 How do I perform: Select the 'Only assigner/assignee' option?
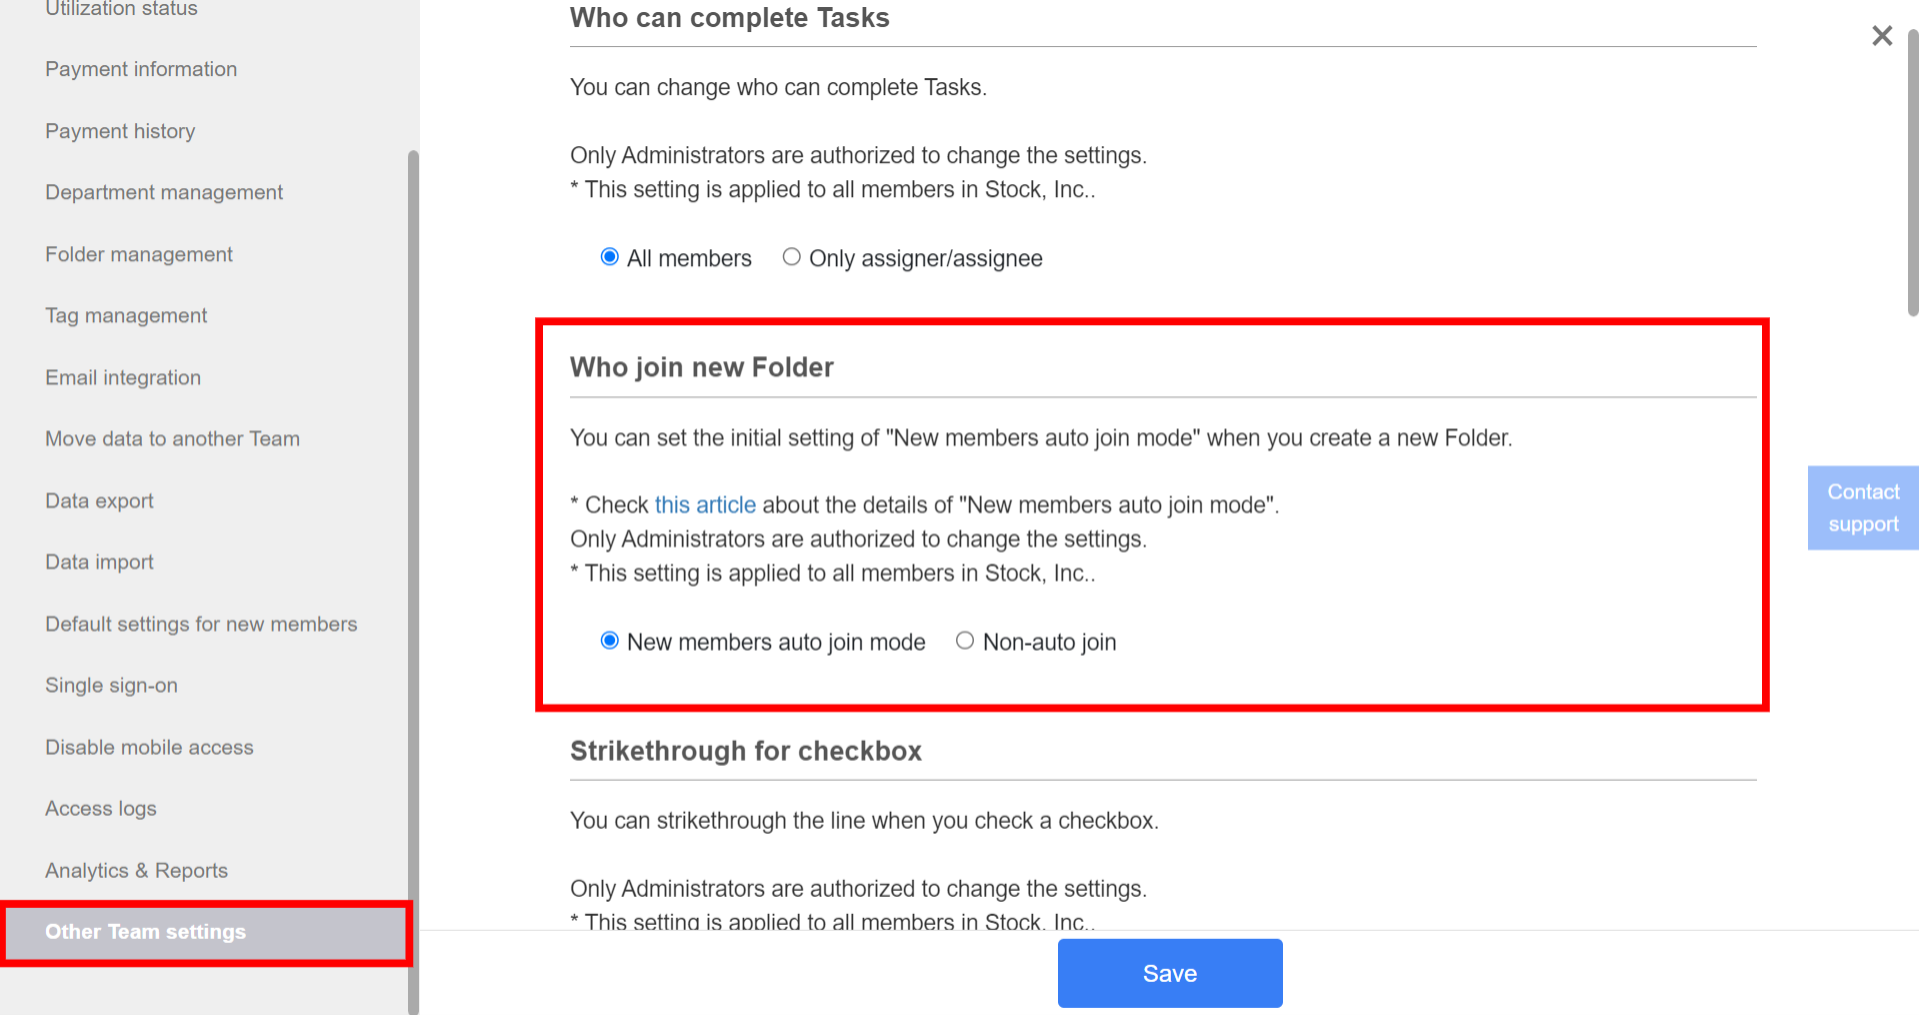tap(791, 257)
